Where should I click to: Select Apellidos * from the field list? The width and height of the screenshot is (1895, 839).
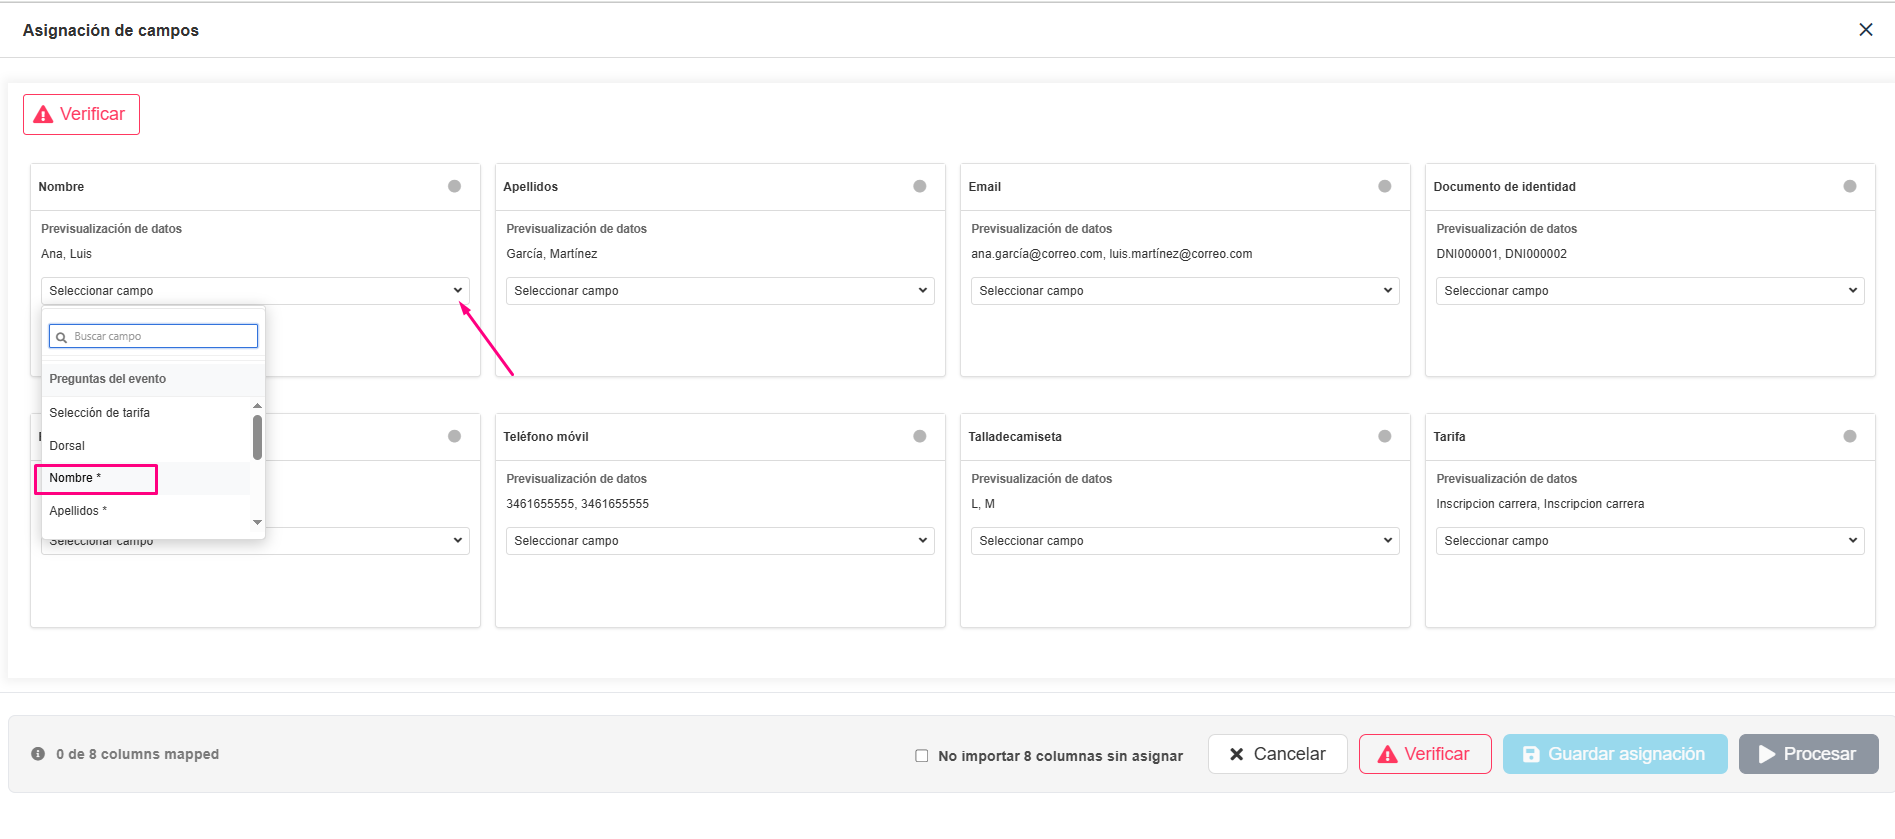click(78, 511)
